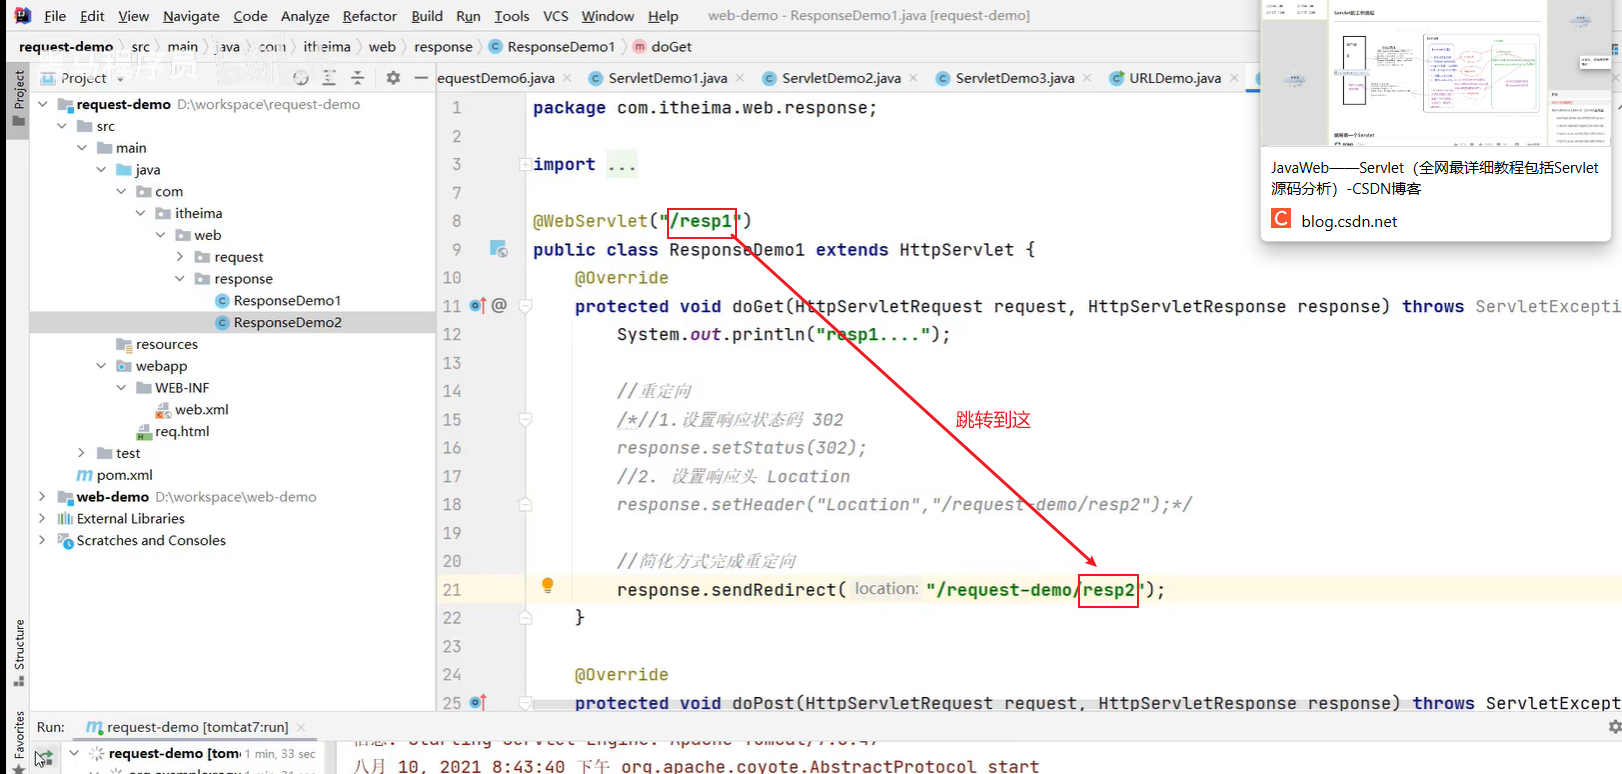
Task: Click the locate current file target icon
Action: tap(301, 78)
